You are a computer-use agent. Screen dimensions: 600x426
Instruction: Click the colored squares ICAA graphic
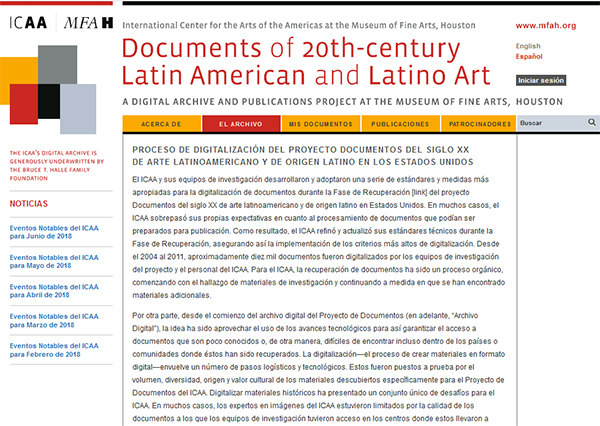click(x=48, y=90)
